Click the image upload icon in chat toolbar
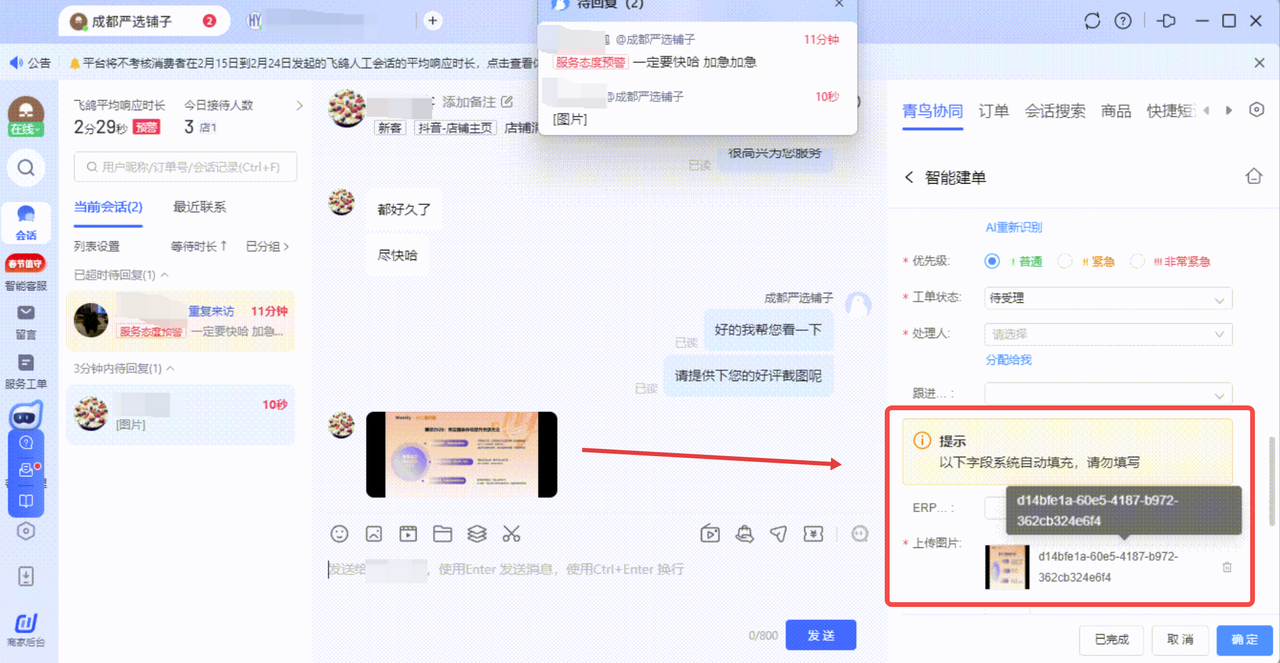The height and width of the screenshot is (663, 1280). pos(374,534)
